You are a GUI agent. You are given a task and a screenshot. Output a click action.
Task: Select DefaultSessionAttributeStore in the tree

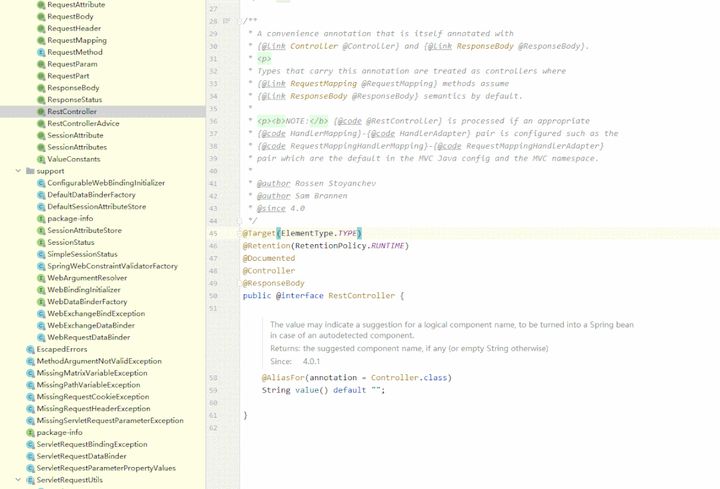click(x=96, y=207)
